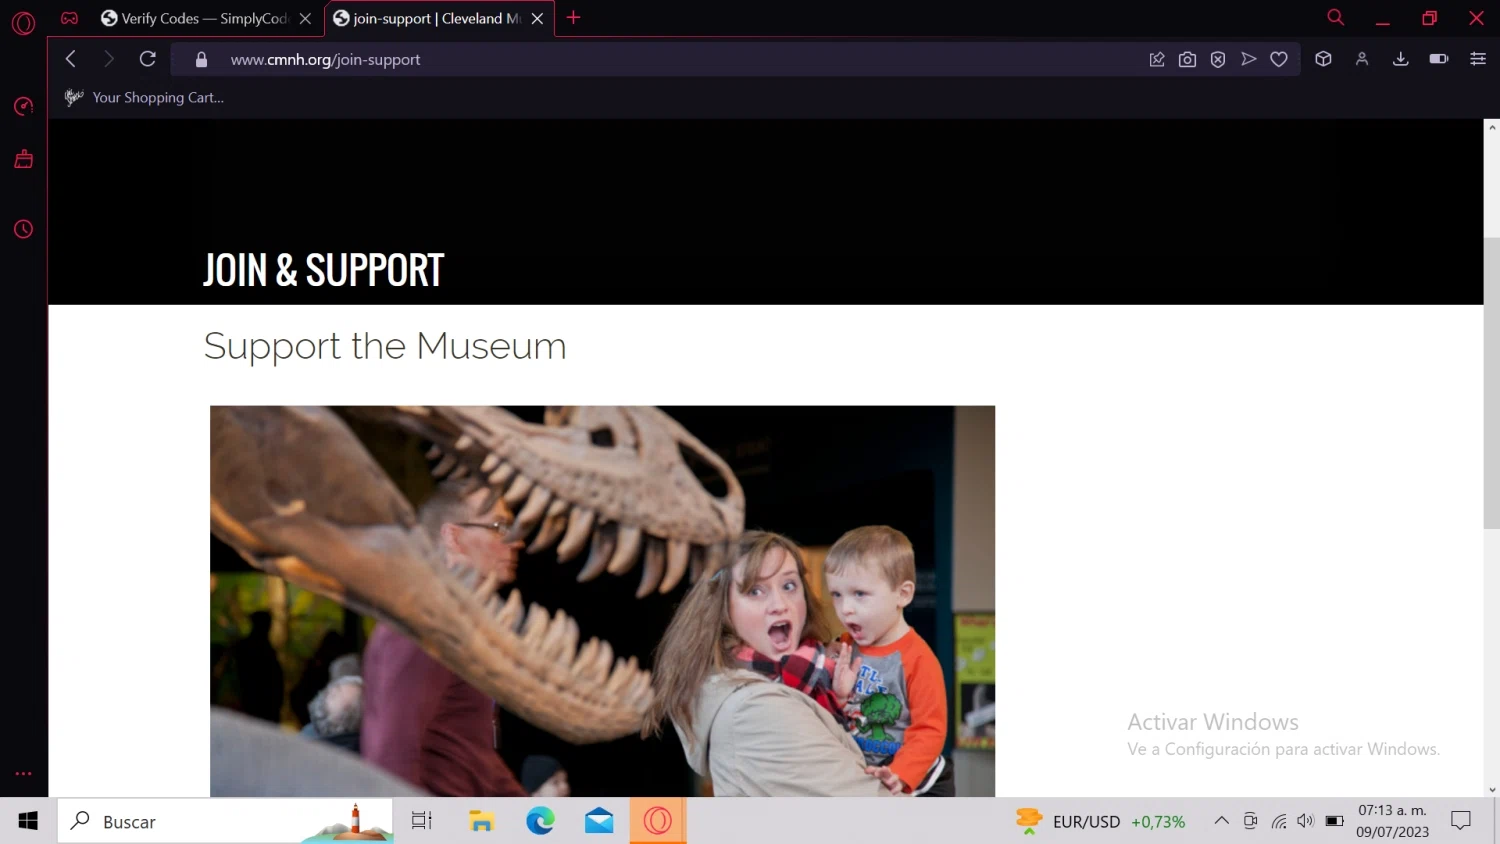The height and width of the screenshot is (844, 1500).
Task: Click scrollbar down arrow
Action: (x=1491, y=789)
